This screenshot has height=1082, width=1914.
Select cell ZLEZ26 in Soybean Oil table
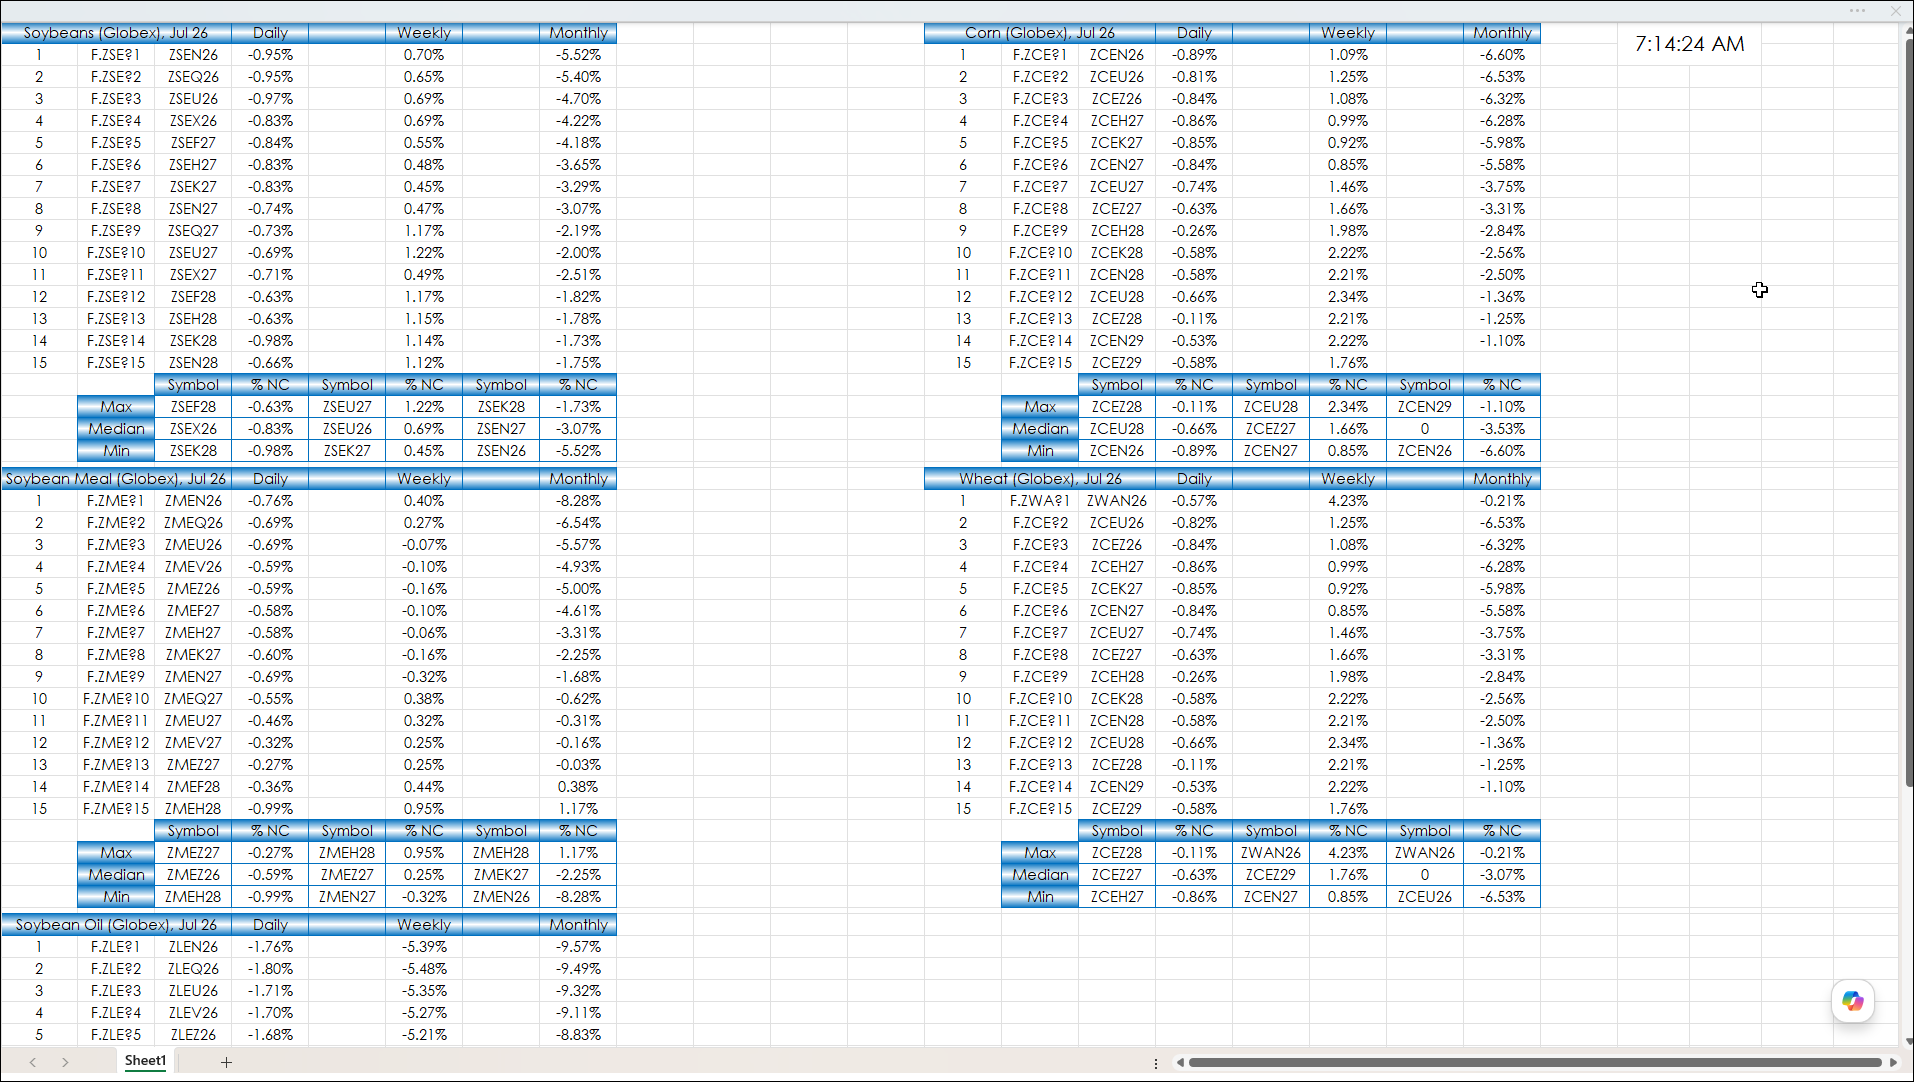(193, 1035)
